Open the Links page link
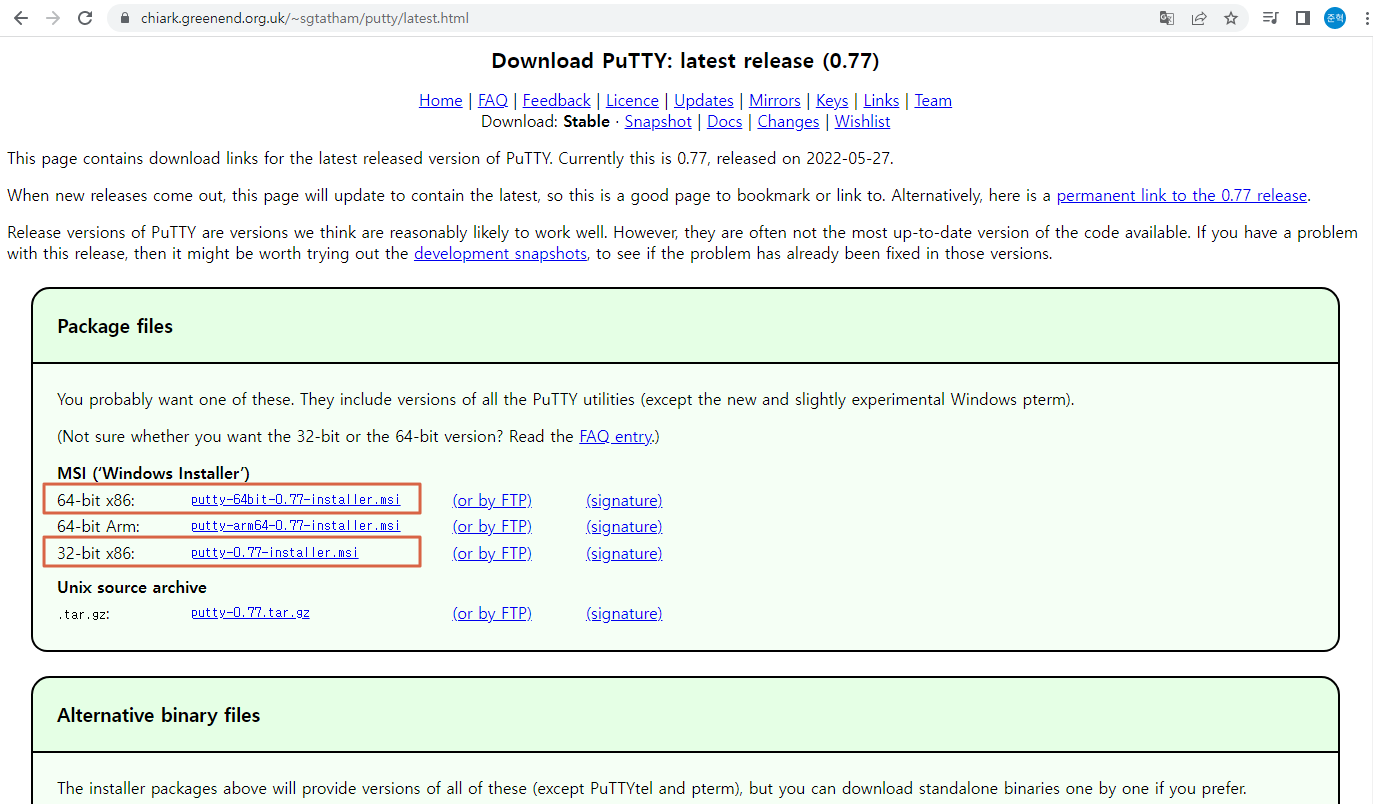The height and width of the screenshot is (804, 1373). (881, 100)
